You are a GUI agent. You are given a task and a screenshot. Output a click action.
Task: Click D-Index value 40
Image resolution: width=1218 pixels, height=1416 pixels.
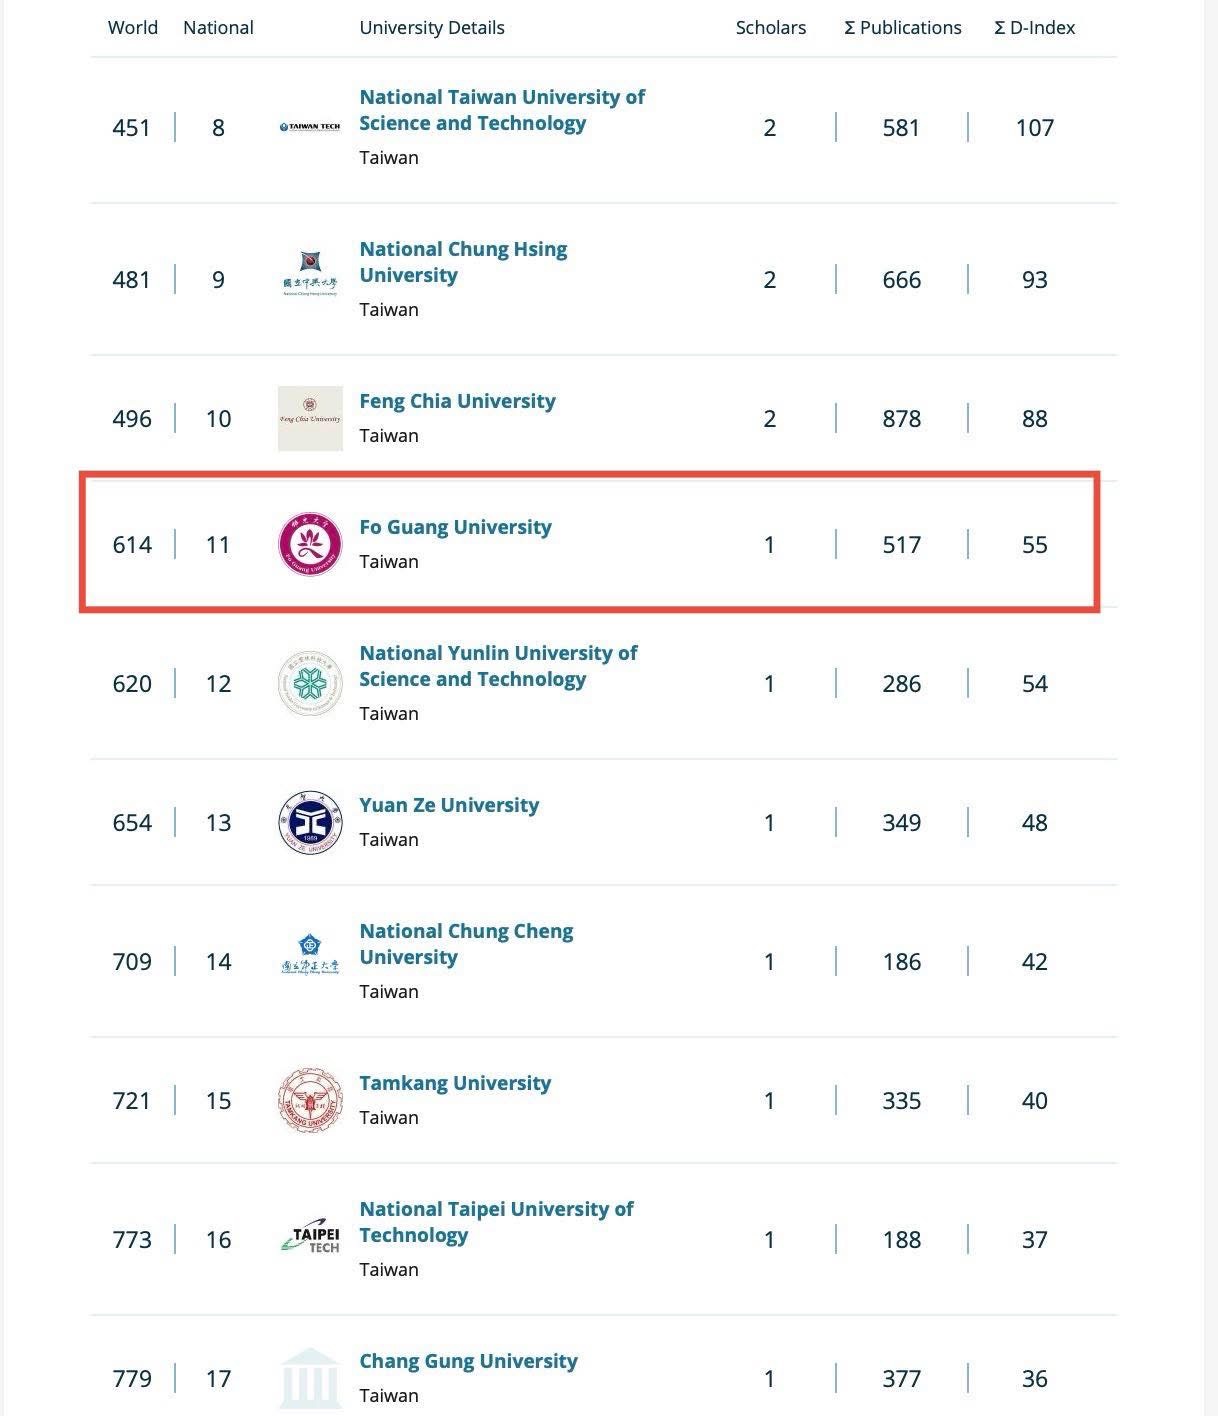[1035, 1101]
